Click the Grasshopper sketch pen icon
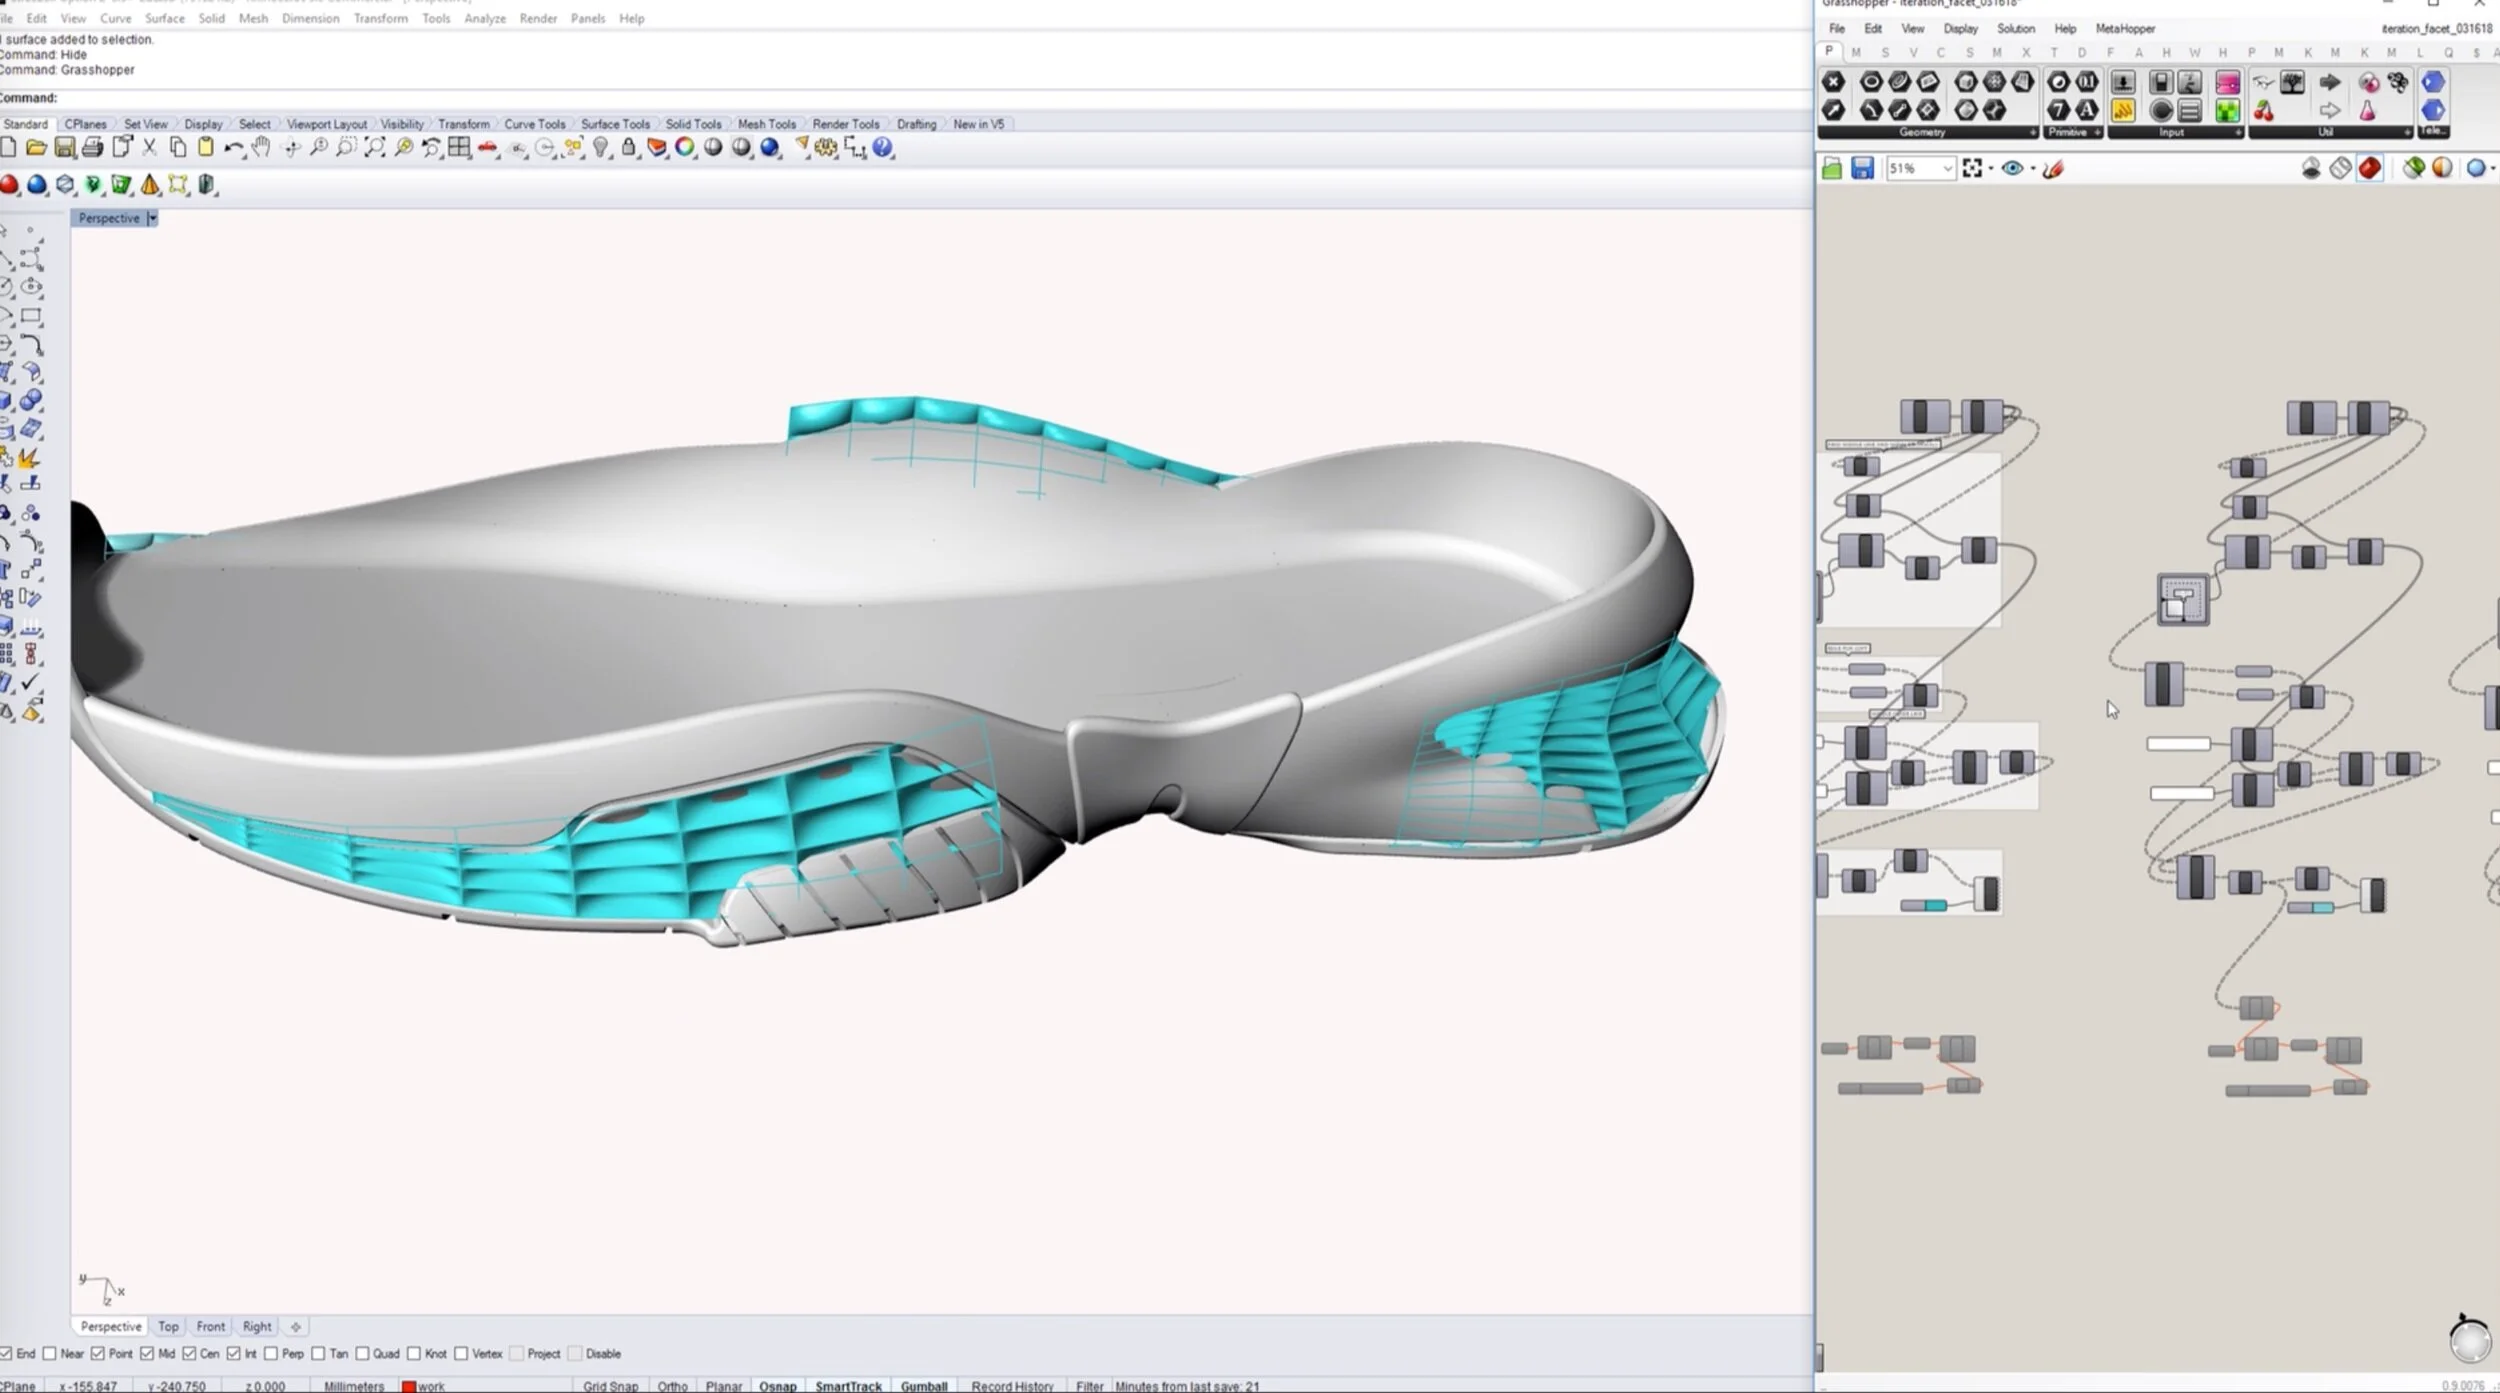The height and width of the screenshot is (1393, 2500). tap(2054, 168)
